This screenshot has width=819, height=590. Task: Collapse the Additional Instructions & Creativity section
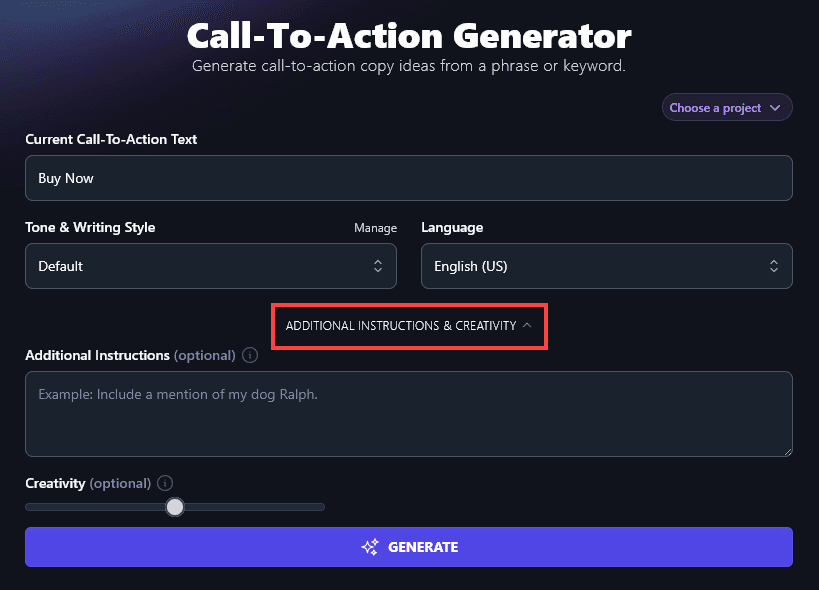tap(409, 326)
